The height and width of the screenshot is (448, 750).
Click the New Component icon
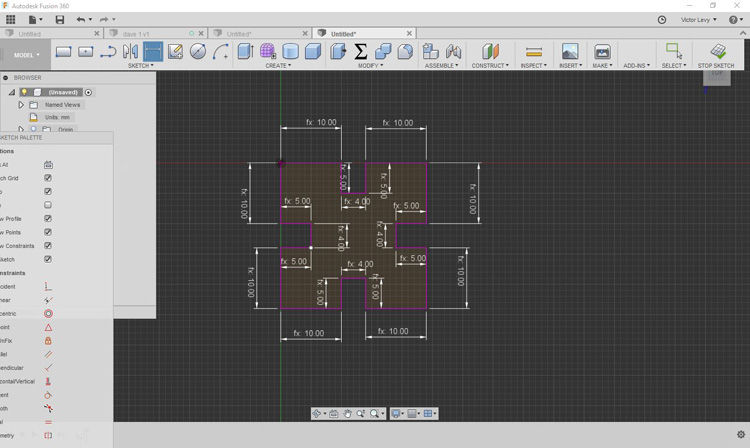click(430, 51)
